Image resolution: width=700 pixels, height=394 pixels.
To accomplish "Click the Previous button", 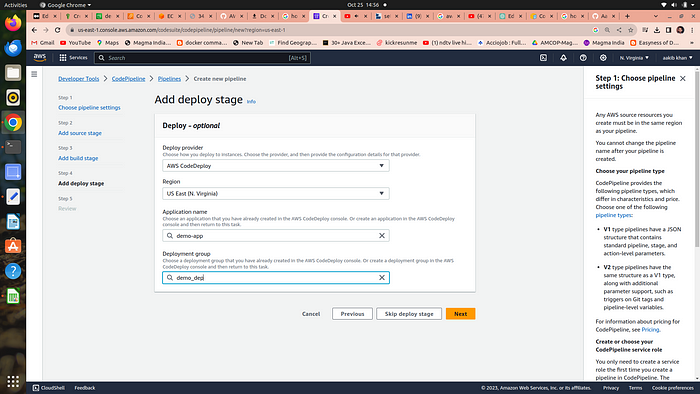I will 352,314.
